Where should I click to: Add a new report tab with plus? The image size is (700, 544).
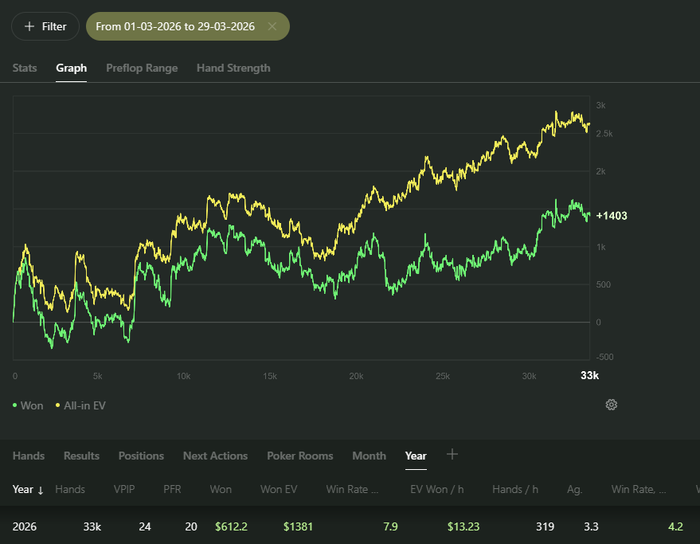[452, 454]
